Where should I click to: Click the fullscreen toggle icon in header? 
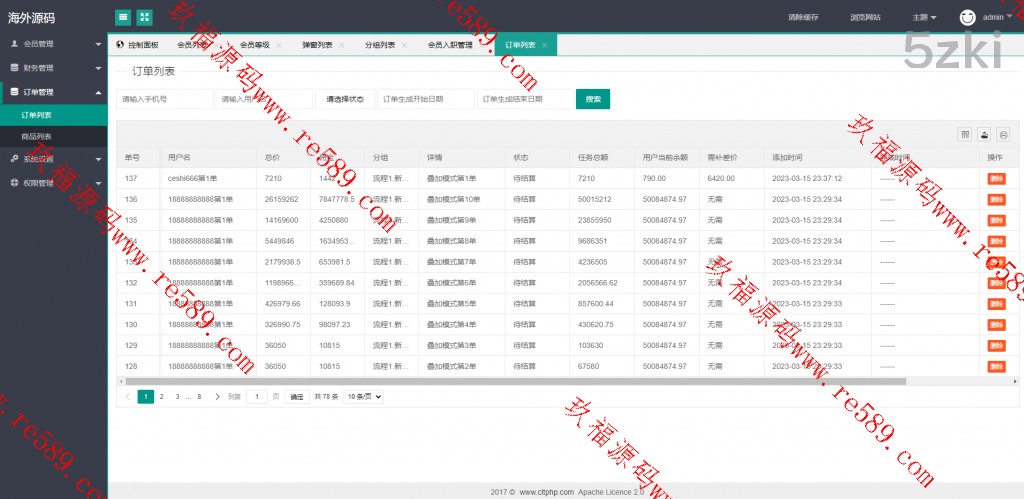click(145, 17)
